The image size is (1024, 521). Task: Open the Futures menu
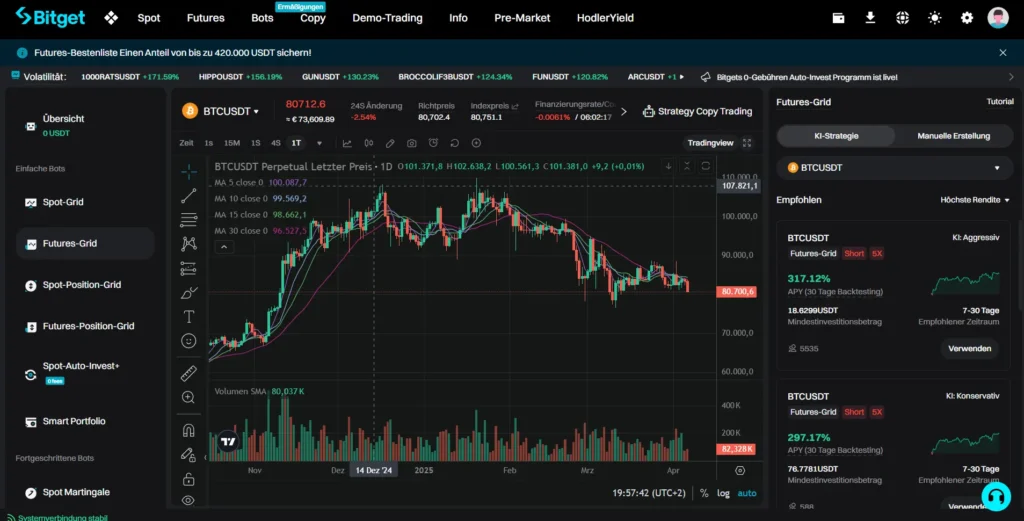point(206,18)
